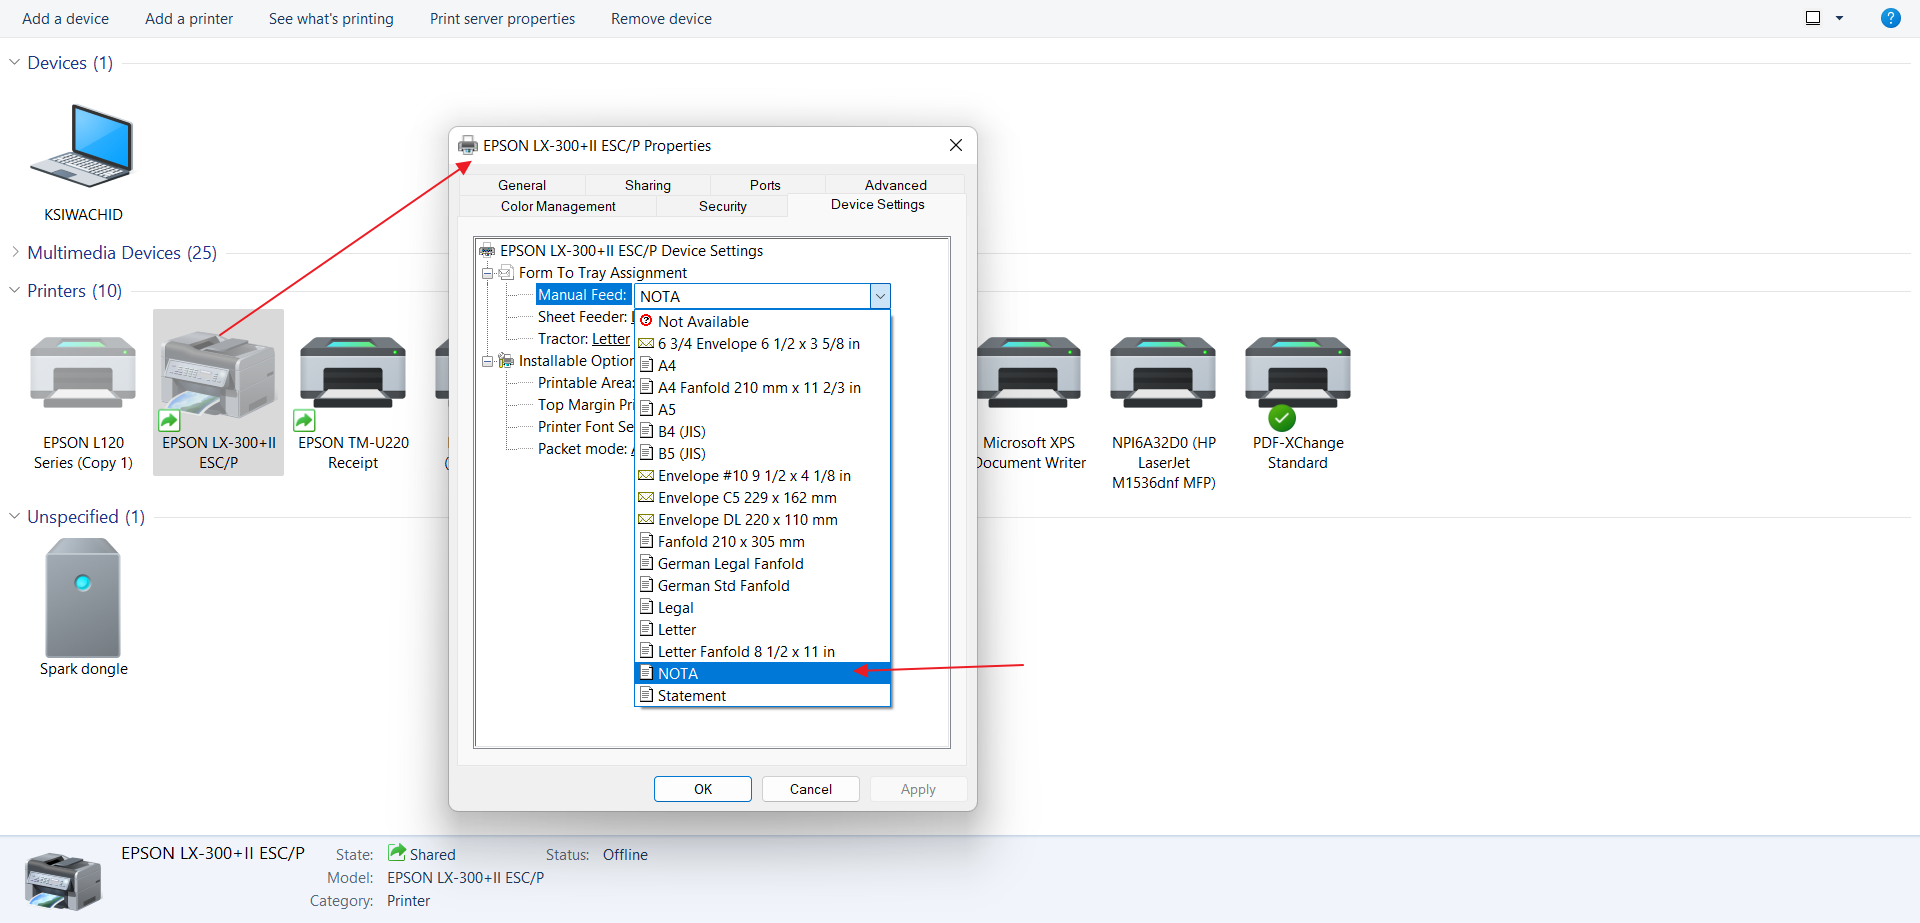1920x923 pixels.
Task: Choose 6 3/4 Envelope paper size
Action: [x=762, y=344]
